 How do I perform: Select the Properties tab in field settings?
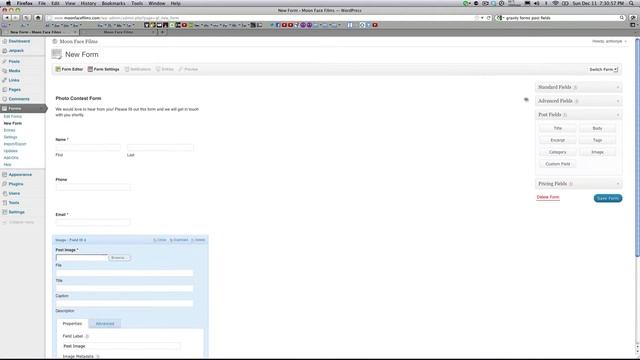[72, 324]
